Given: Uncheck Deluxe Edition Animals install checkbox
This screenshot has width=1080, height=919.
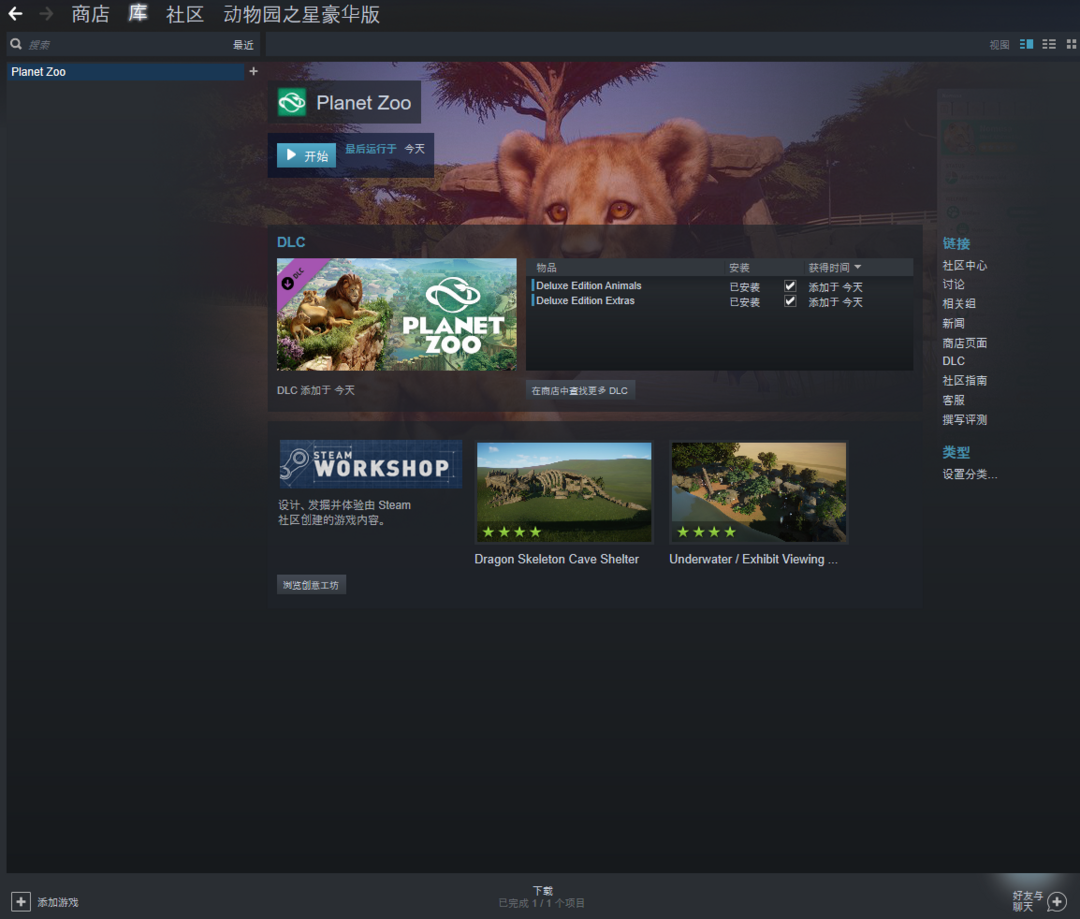Looking at the screenshot, I should (790, 286).
